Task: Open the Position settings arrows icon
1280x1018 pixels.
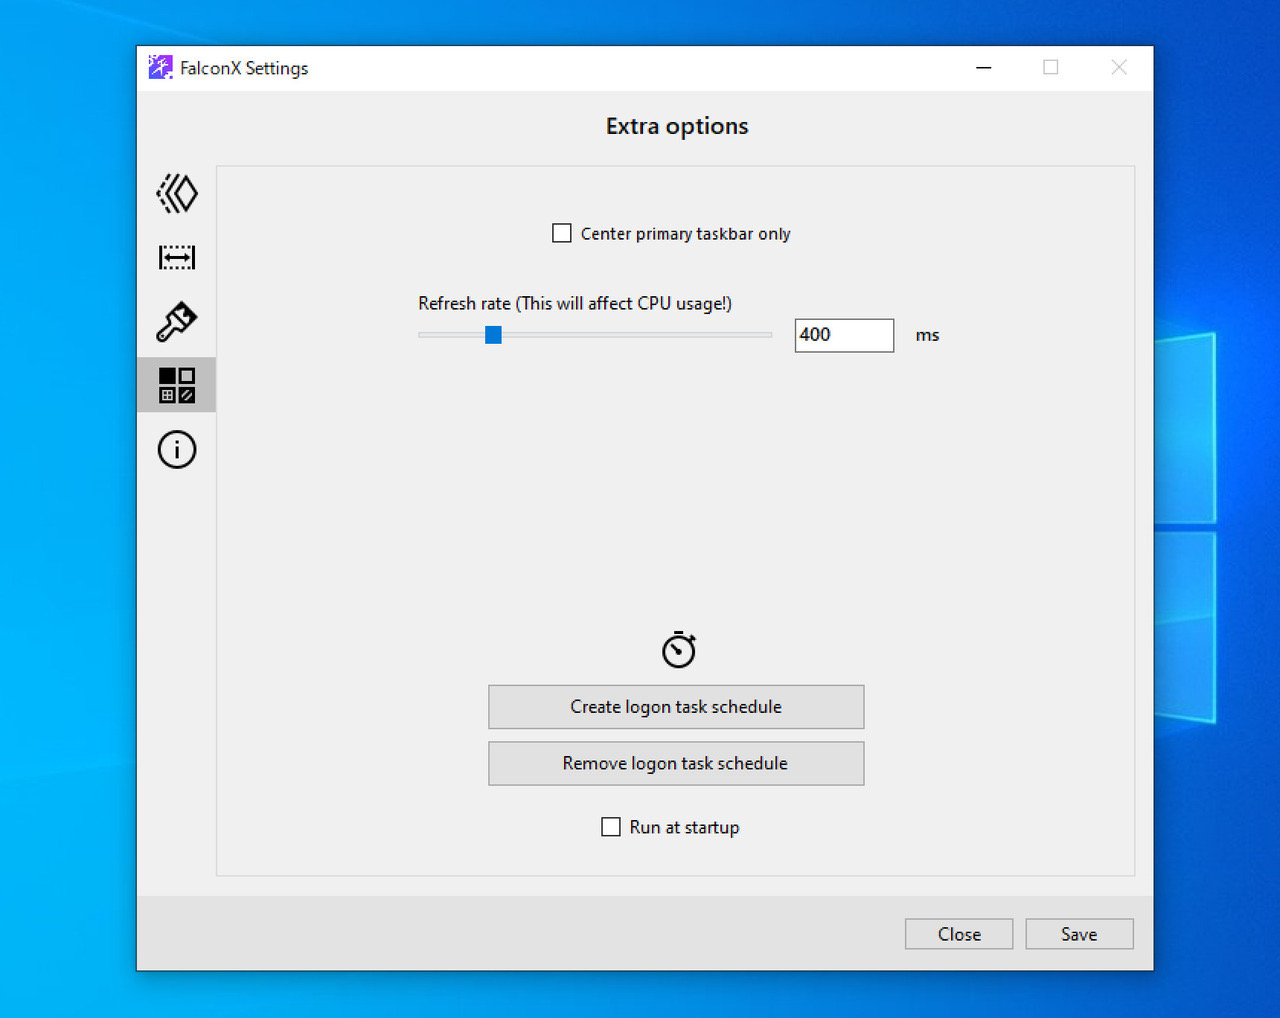Action: [177, 257]
